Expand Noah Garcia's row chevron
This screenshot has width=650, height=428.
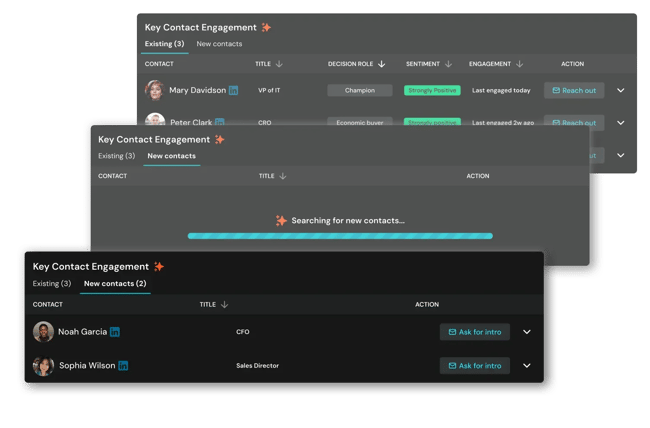pos(527,332)
